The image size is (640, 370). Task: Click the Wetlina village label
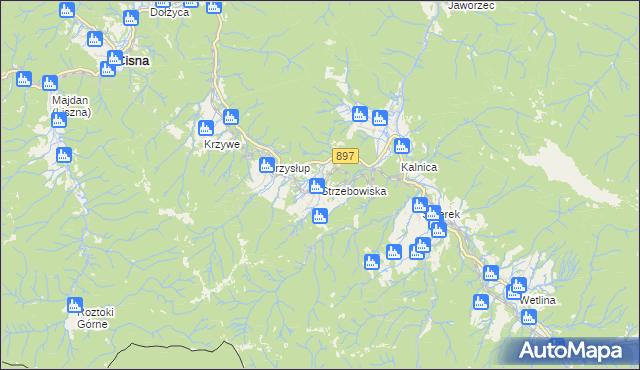tap(538, 300)
